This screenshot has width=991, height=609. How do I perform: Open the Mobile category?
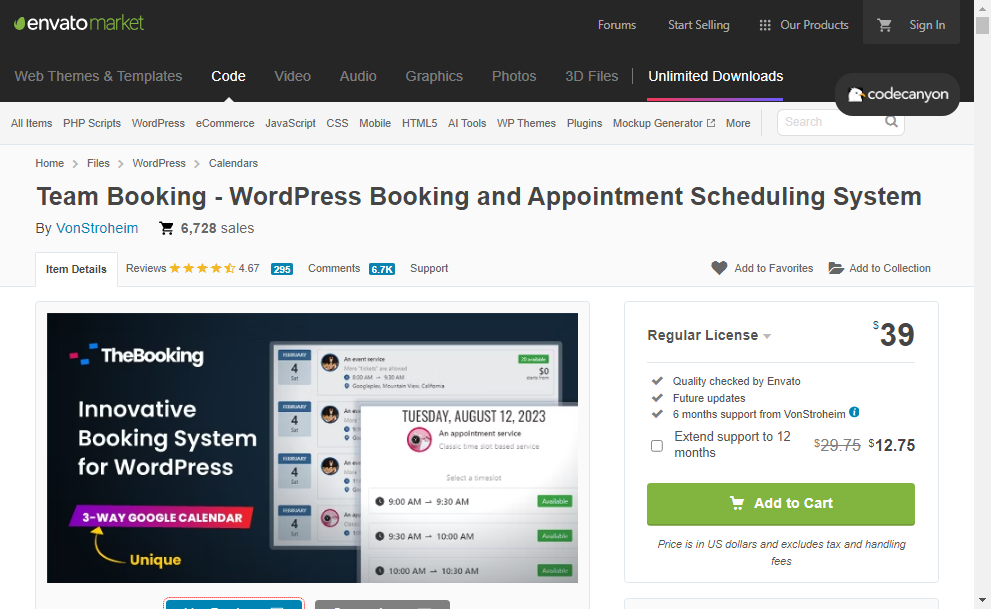[375, 123]
